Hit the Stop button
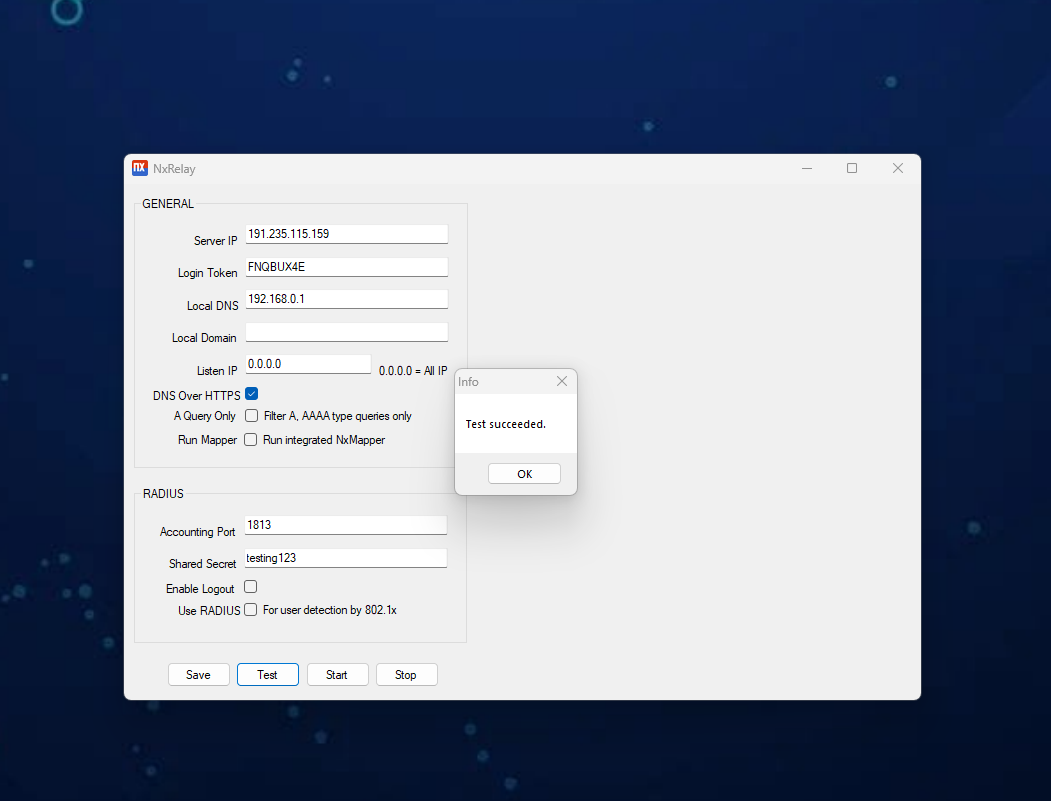Viewport: 1051px width, 801px height. pos(406,675)
